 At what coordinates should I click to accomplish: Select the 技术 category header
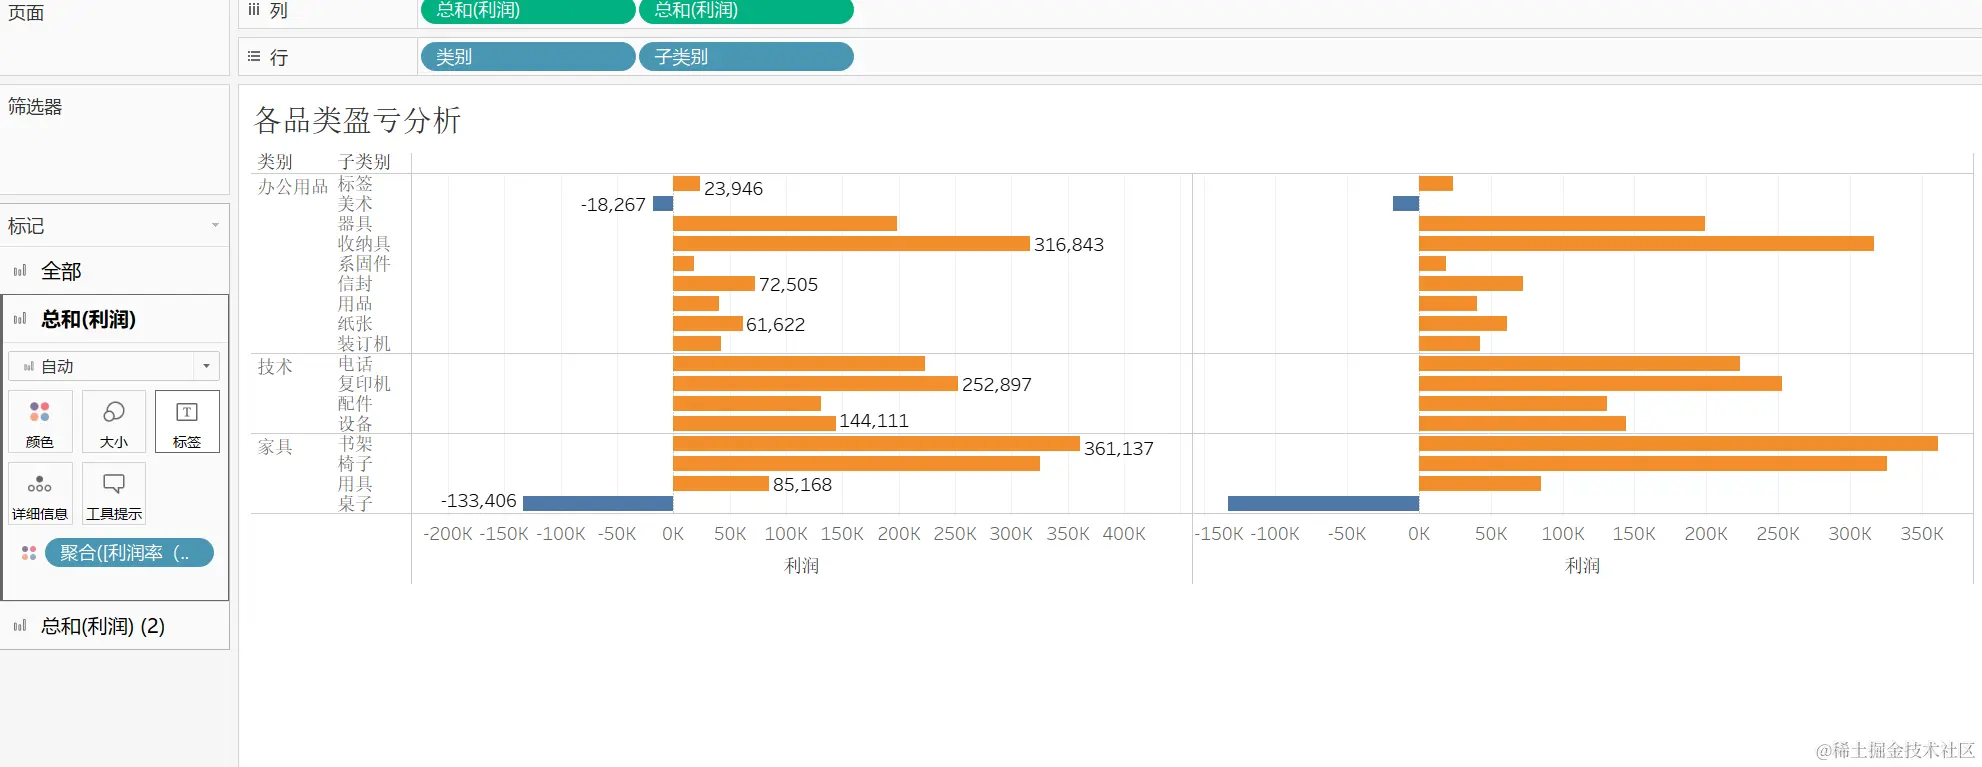tap(275, 367)
